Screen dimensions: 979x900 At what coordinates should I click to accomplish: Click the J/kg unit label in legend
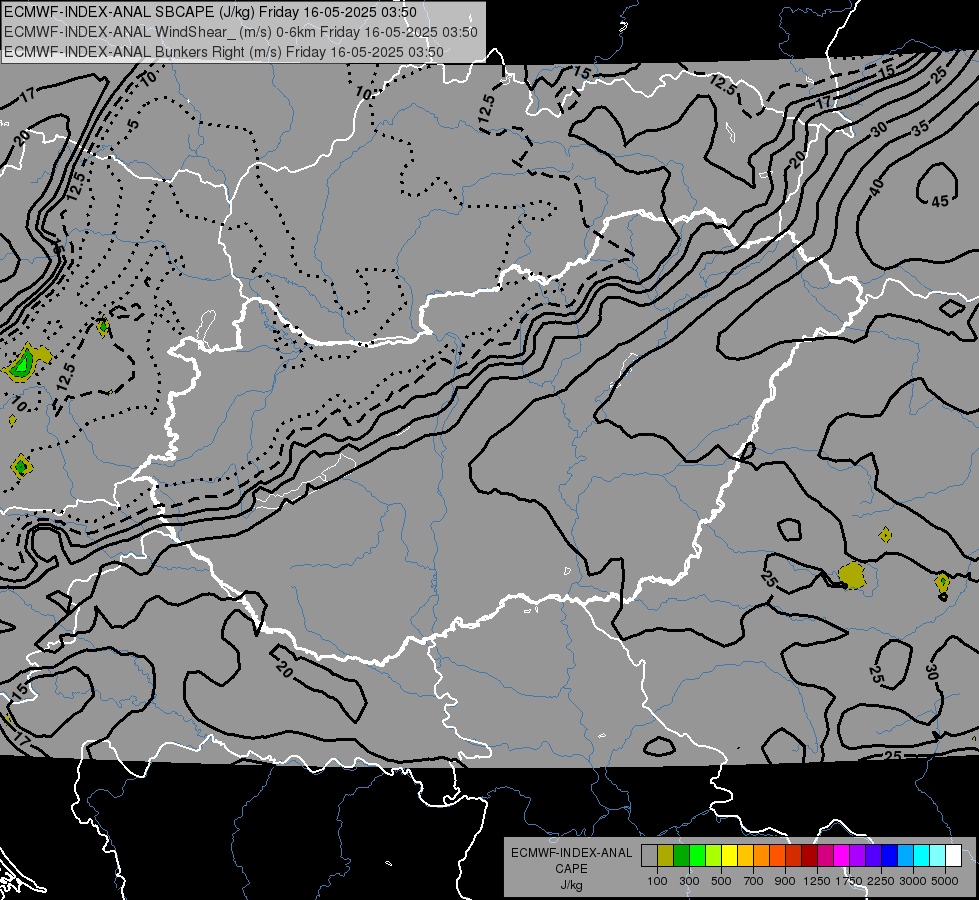tap(571, 885)
